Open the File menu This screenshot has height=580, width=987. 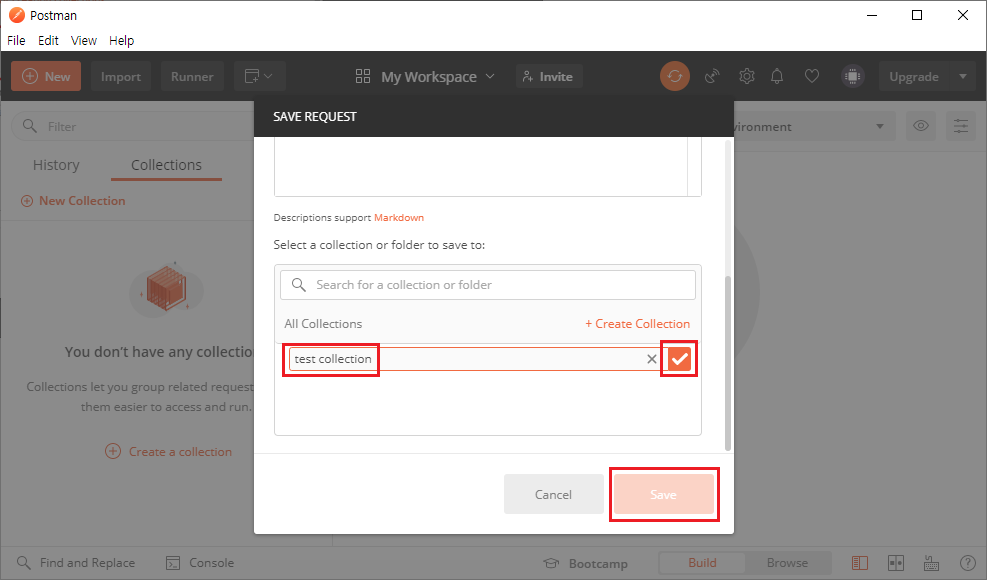pos(16,40)
